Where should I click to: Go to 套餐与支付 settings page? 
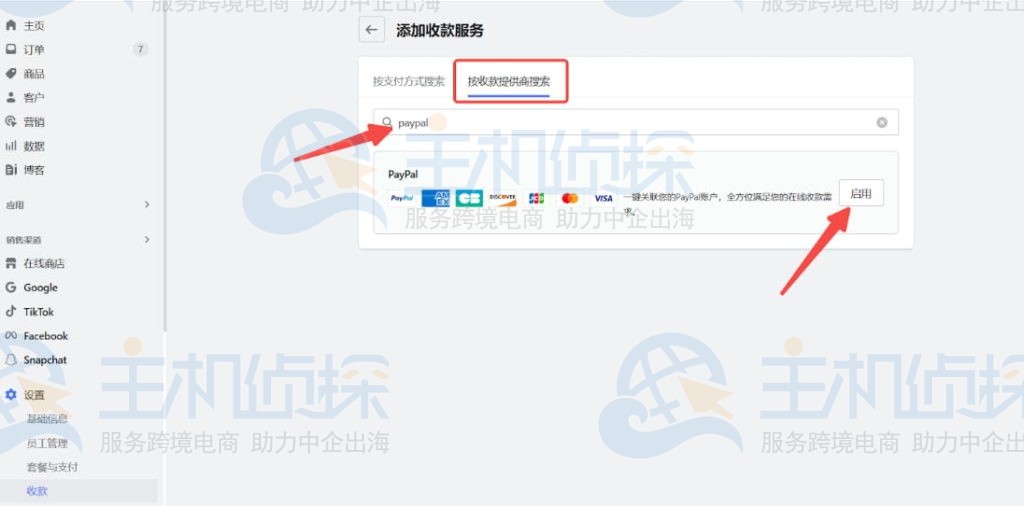52,467
